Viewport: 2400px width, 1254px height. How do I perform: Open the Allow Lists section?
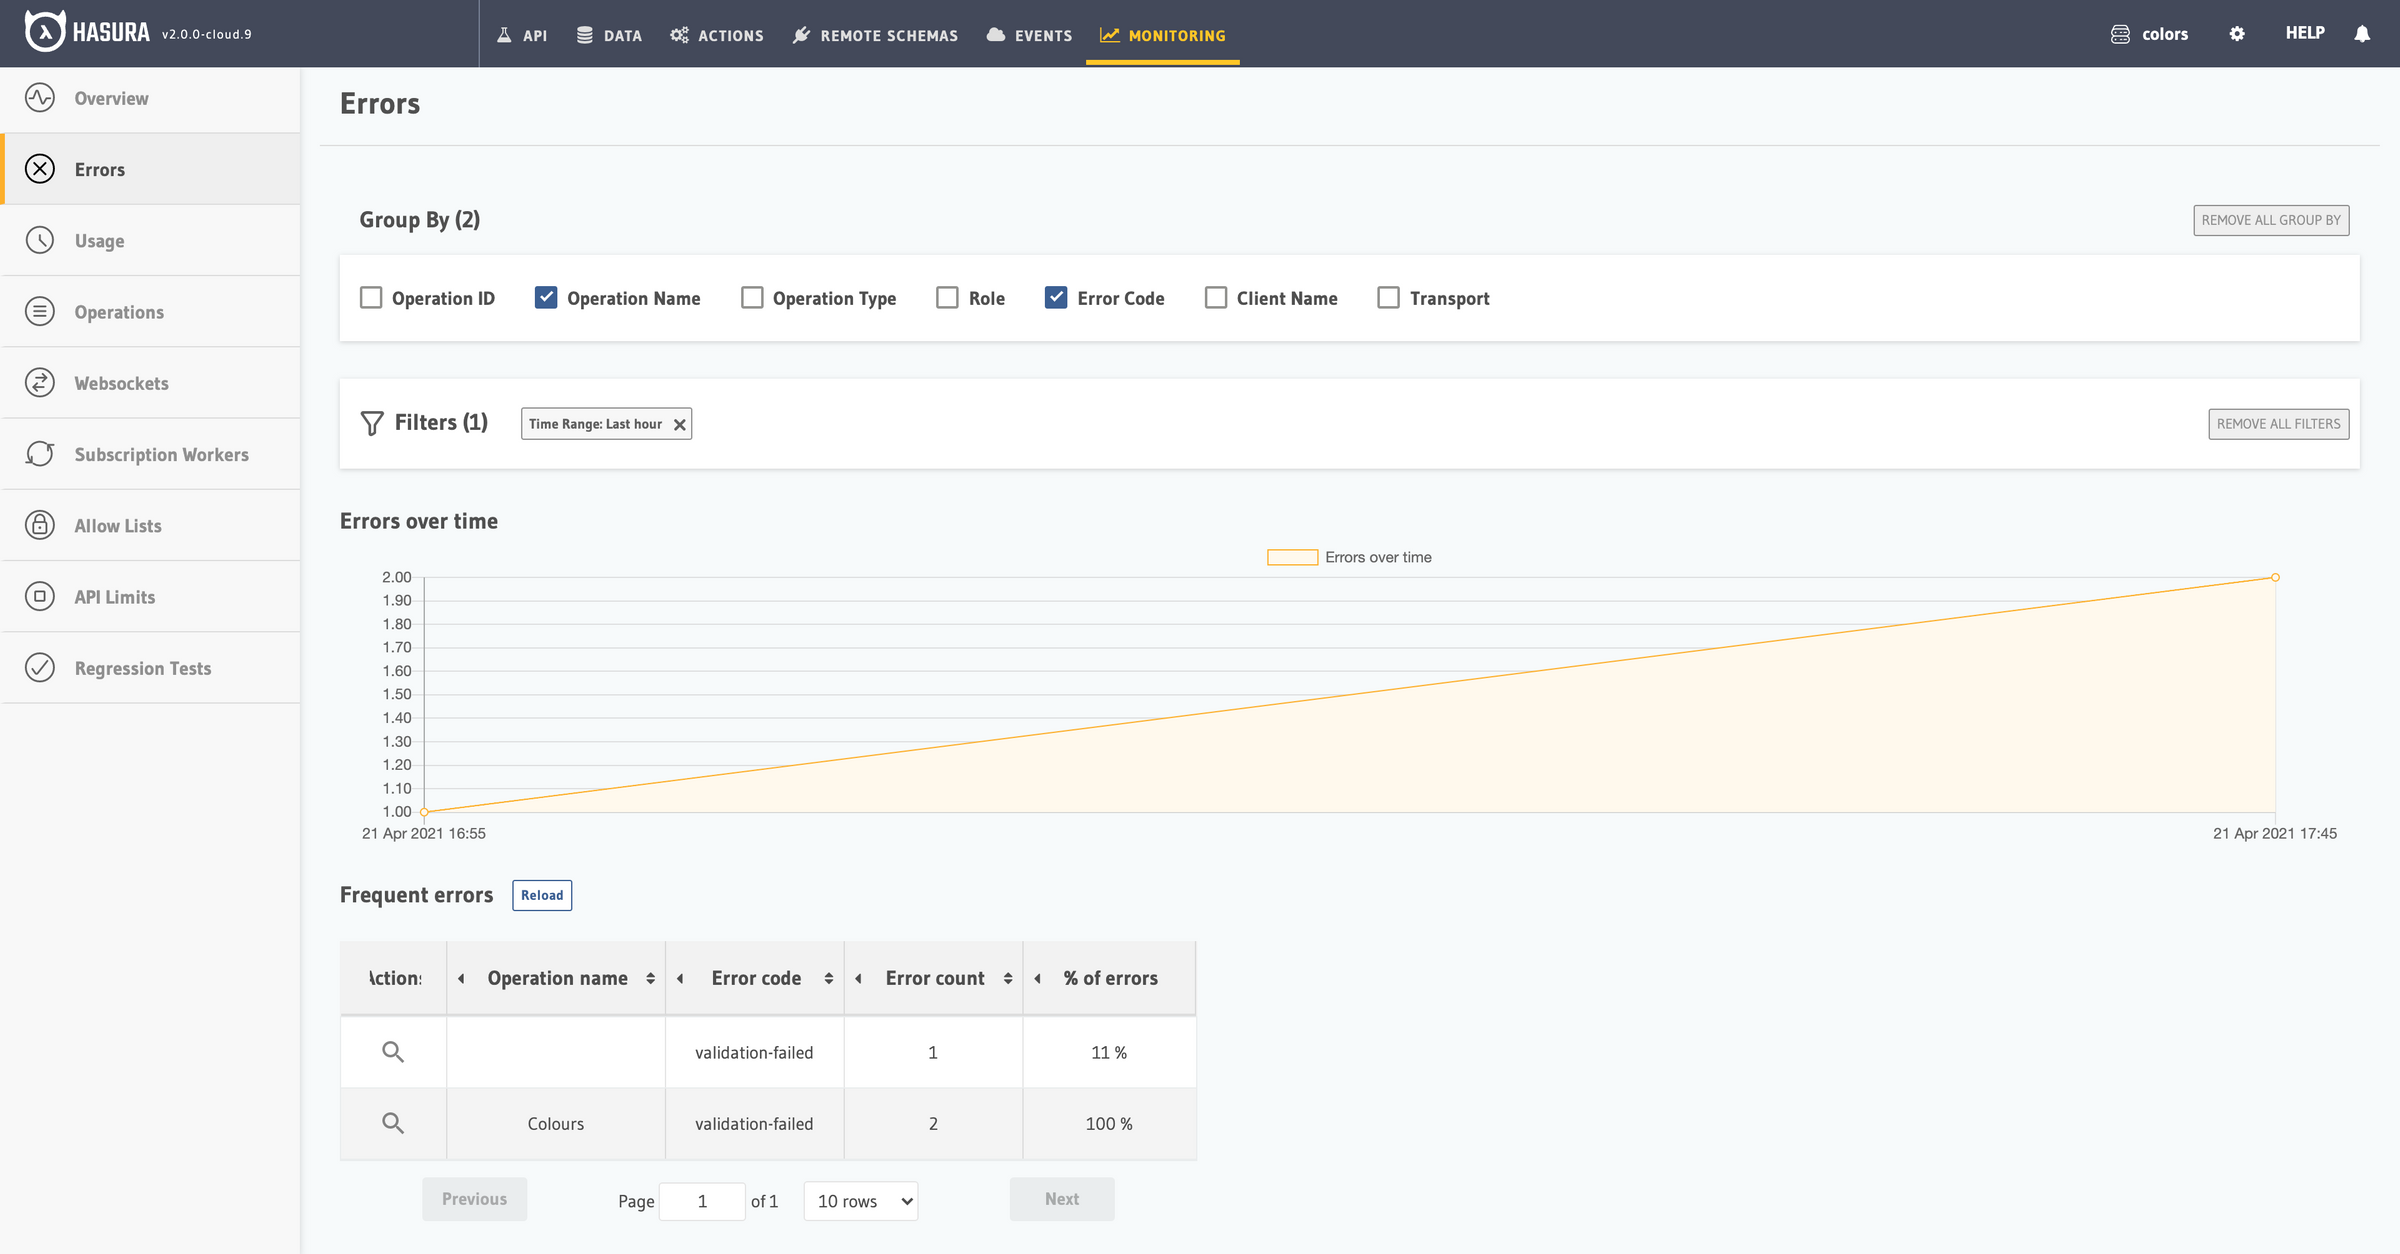pos(117,525)
